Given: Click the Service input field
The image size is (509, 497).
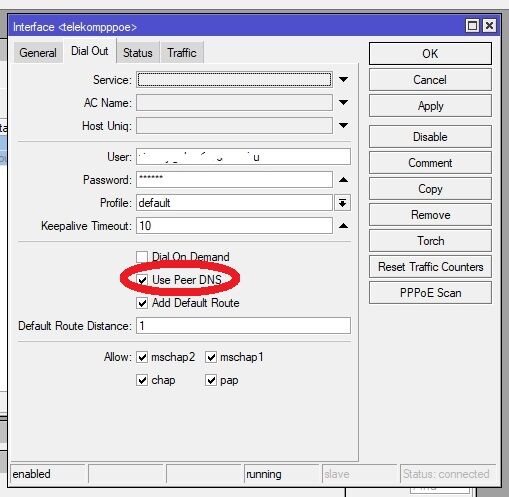Looking at the screenshot, I should pos(234,80).
